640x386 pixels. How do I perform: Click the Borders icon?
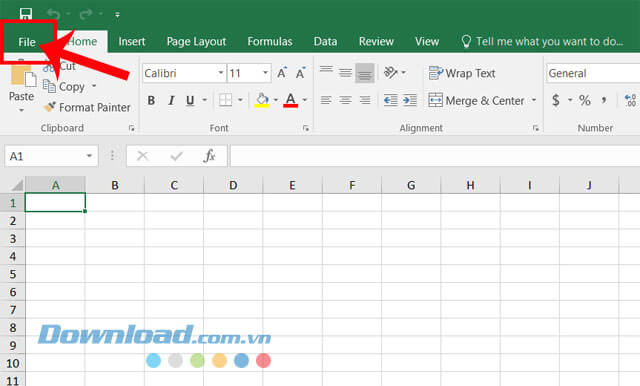225,100
